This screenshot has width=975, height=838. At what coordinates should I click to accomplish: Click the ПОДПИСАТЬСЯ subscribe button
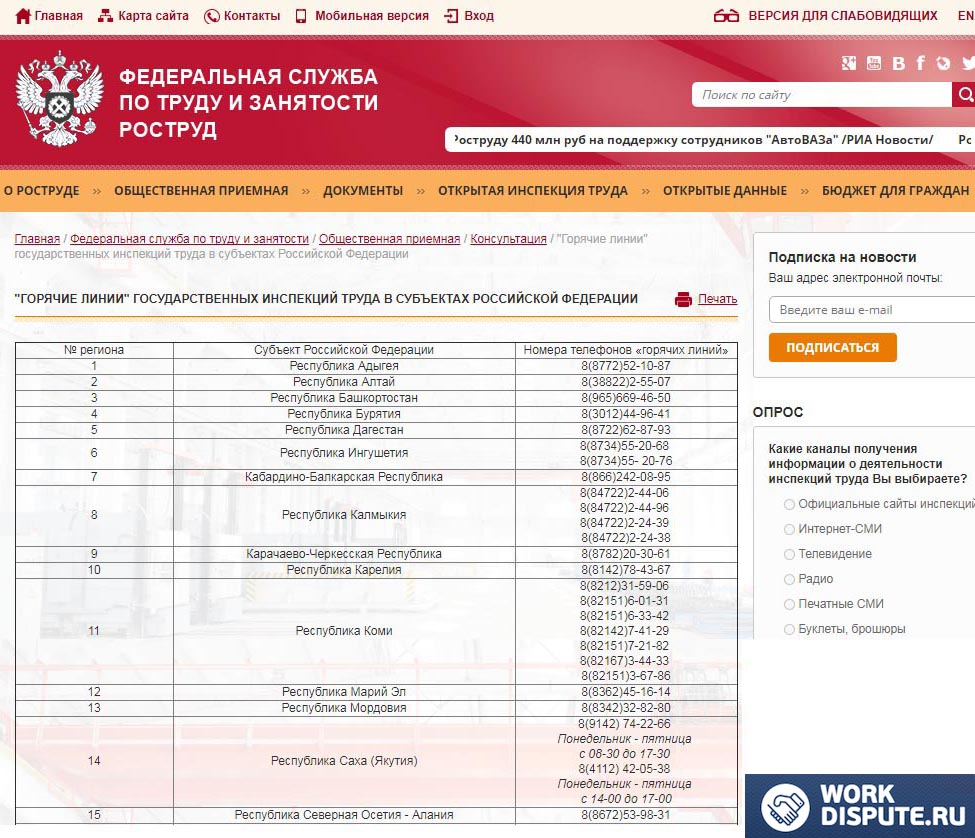(x=833, y=348)
